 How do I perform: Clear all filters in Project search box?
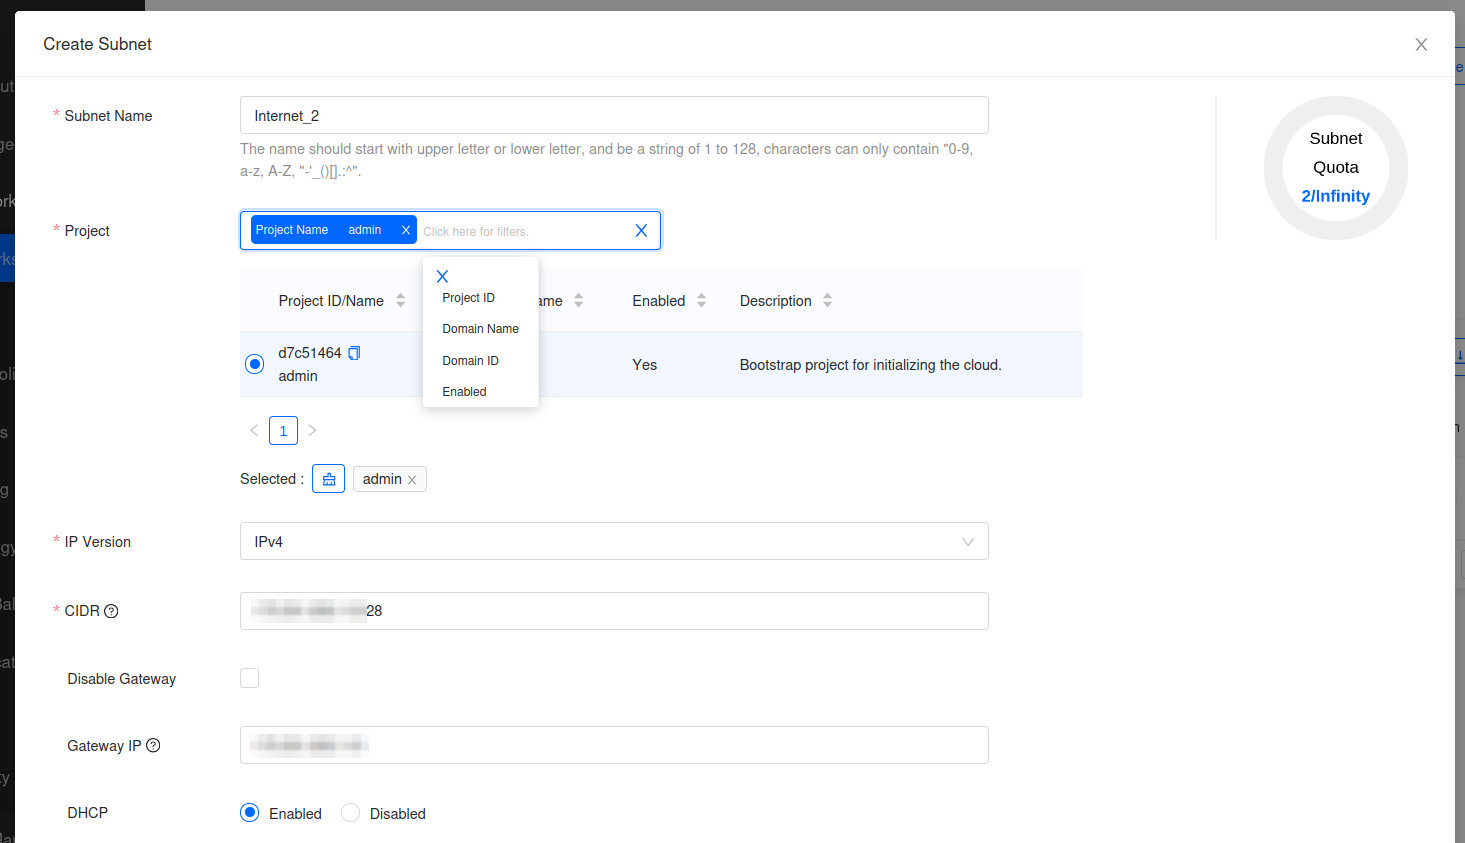641,230
